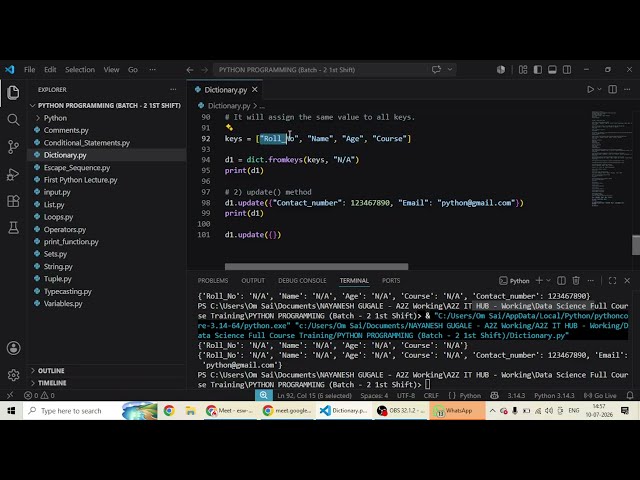Open the Search view in activity bar
This screenshot has width=640, height=480.
13,120
